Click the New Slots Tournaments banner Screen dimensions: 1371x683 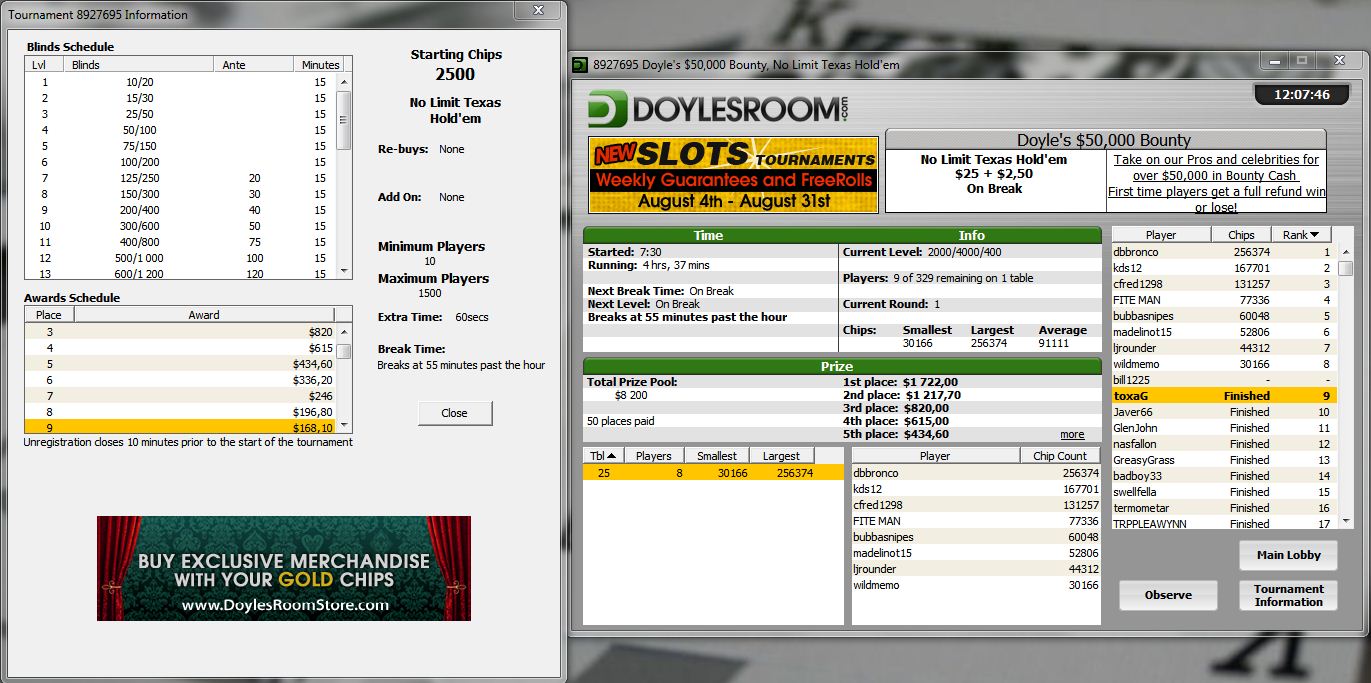pos(734,175)
